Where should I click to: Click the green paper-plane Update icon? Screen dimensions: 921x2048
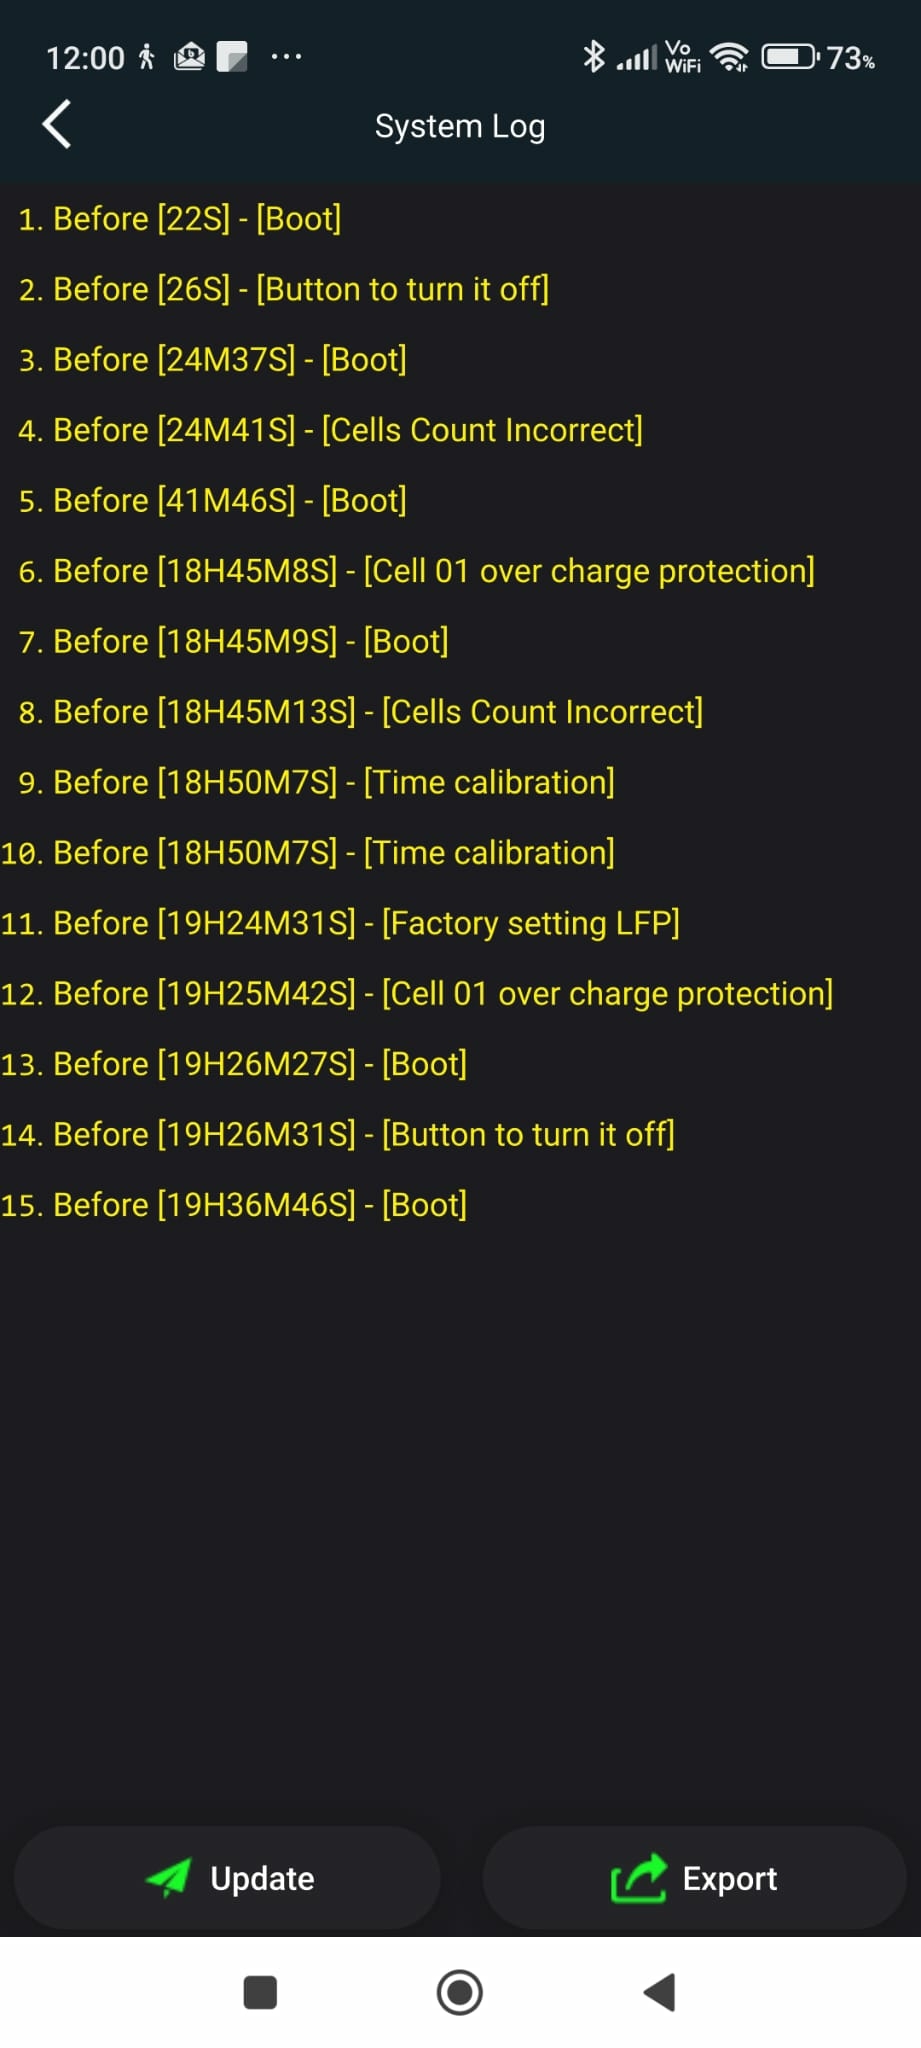click(168, 1878)
